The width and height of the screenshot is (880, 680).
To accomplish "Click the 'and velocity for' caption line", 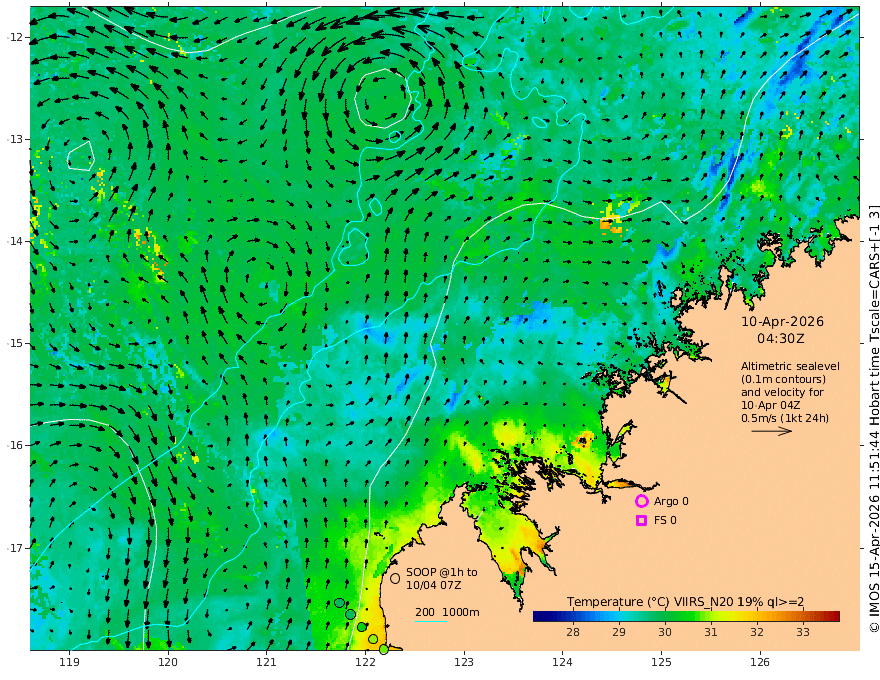I will click(x=782, y=392).
